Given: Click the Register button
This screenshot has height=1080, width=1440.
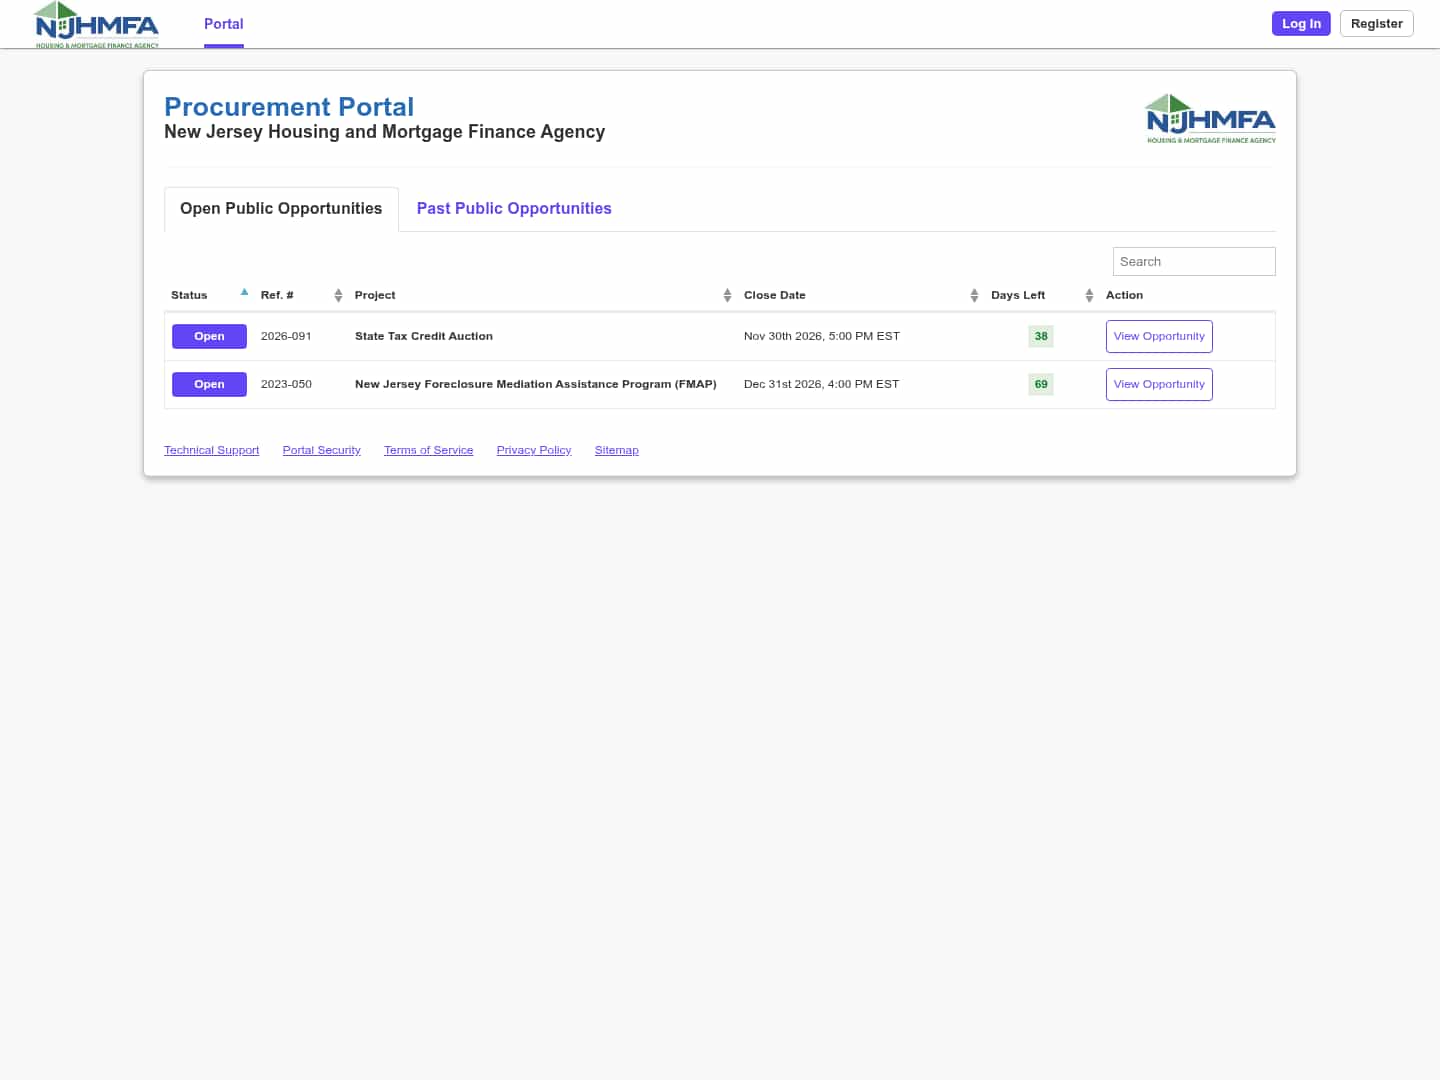Looking at the screenshot, I should tap(1376, 23).
